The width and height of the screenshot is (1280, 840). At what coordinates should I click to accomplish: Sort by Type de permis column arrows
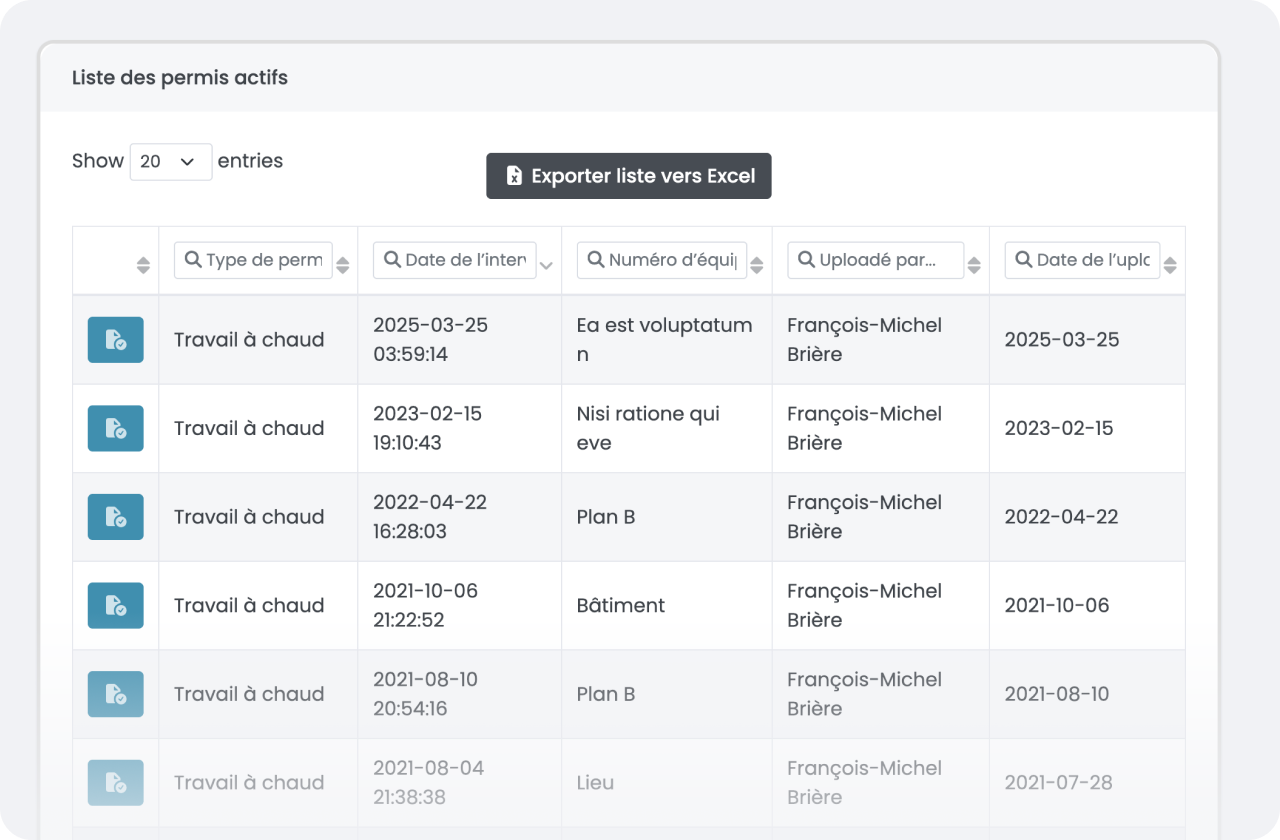[343, 265]
